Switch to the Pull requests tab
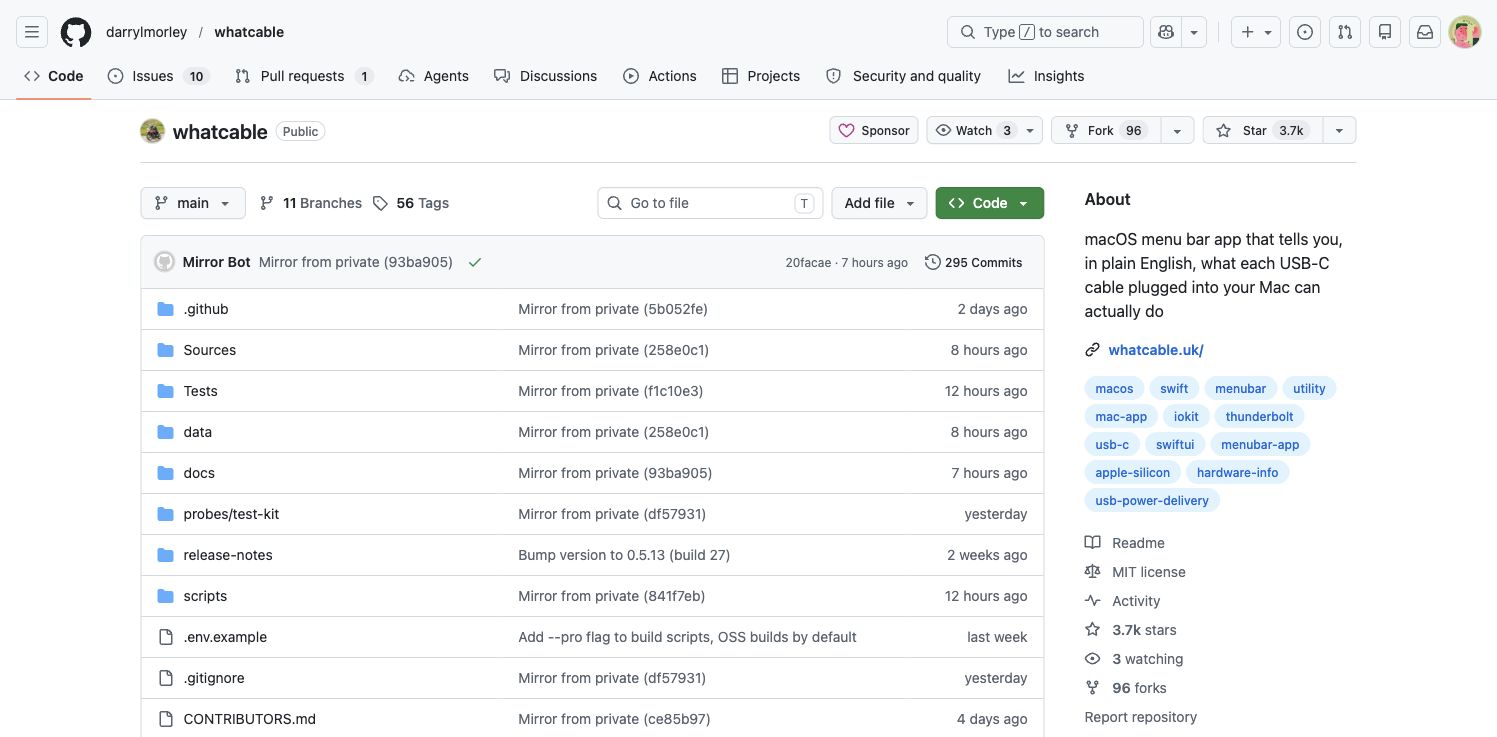This screenshot has height=737, width=1497. (303, 76)
